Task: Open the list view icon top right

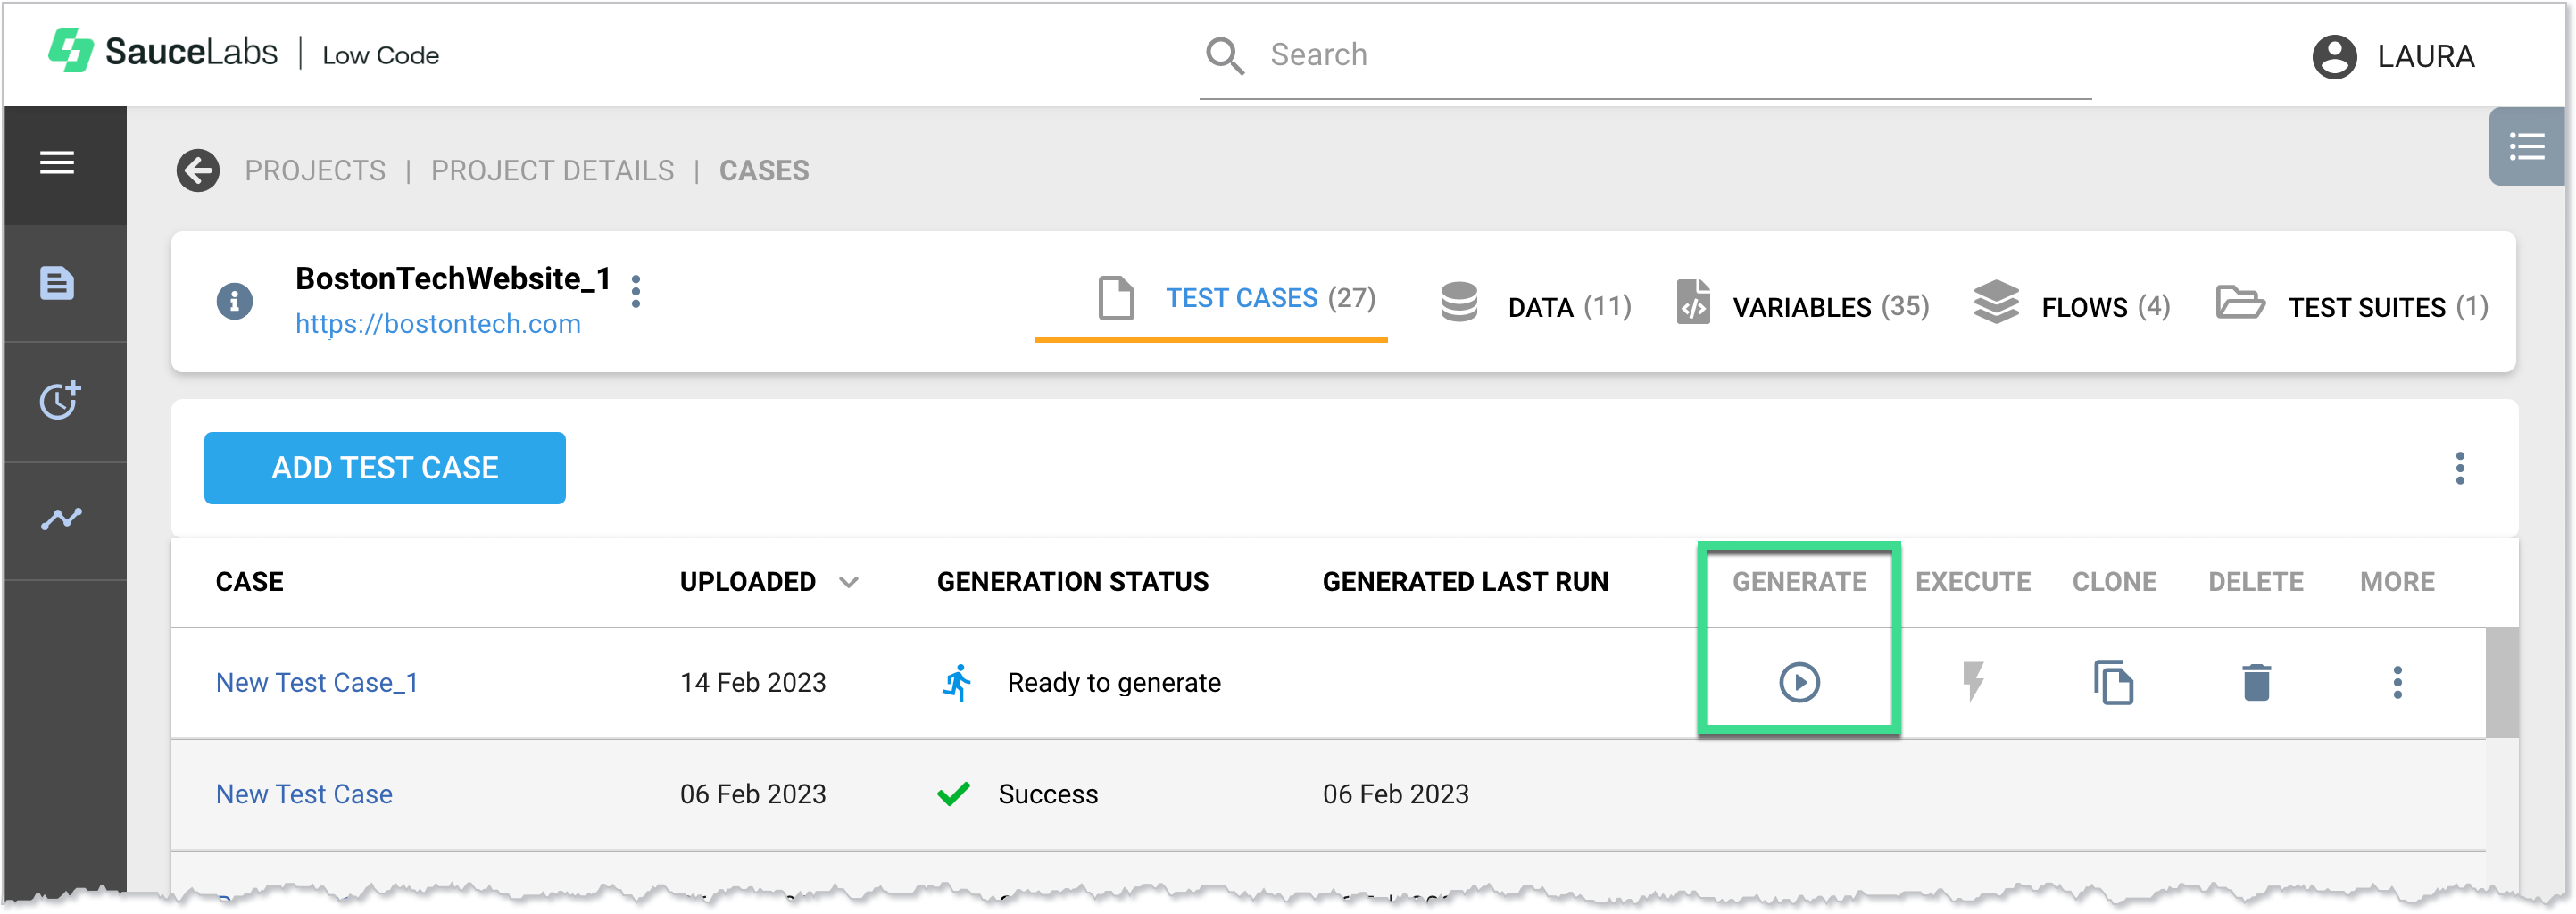Action: tap(2528, 147)
